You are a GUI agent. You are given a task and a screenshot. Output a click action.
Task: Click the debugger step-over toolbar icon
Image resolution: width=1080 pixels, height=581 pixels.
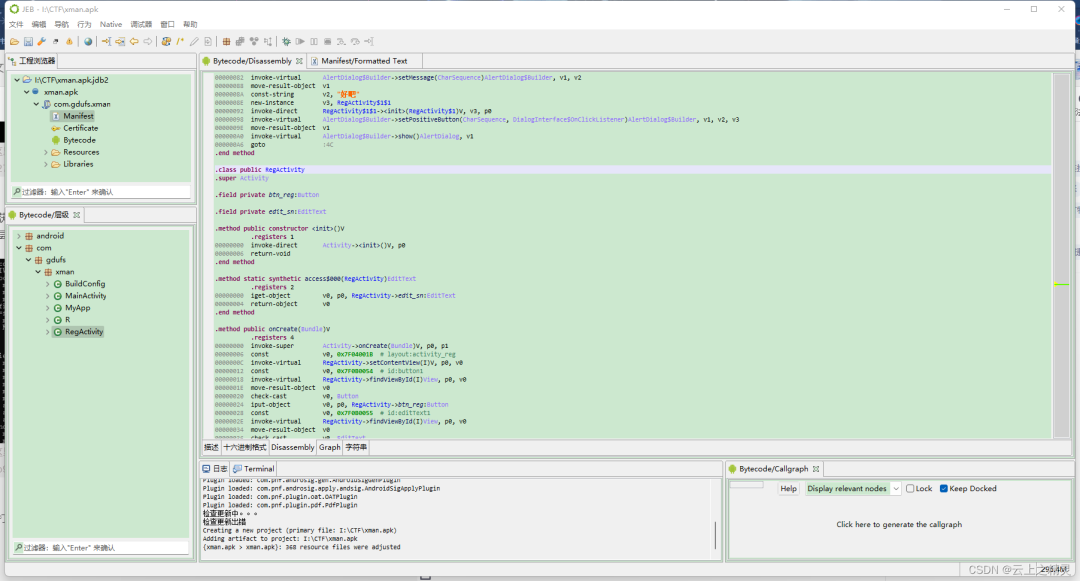tap(355, 41)
